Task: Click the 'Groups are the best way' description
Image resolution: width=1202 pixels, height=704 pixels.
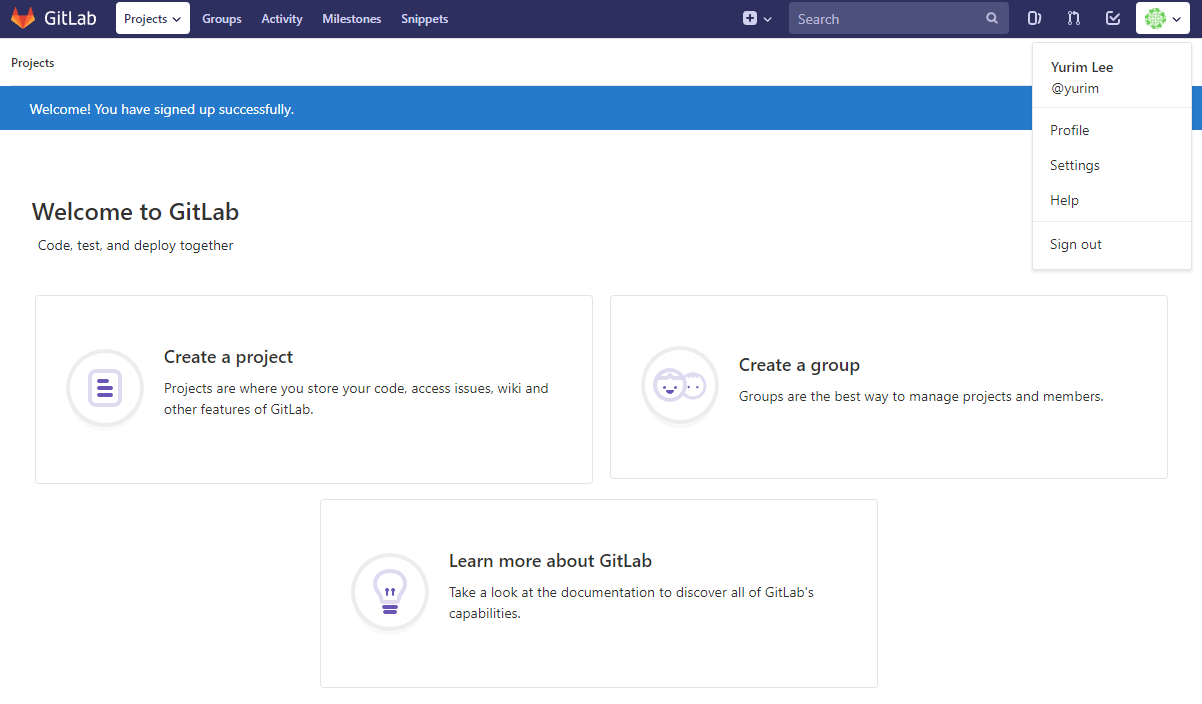Action: 921,396
